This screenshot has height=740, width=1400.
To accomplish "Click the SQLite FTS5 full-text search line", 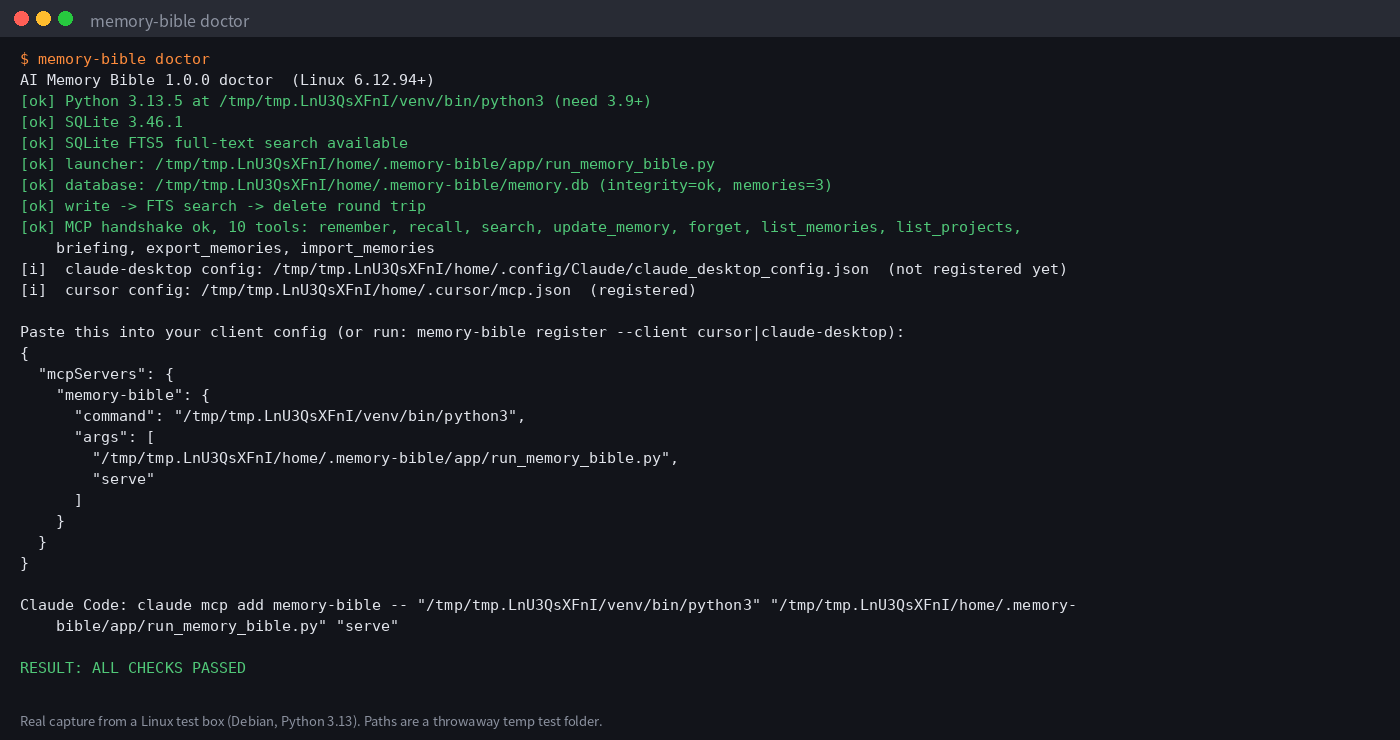I will coord(214,143).
